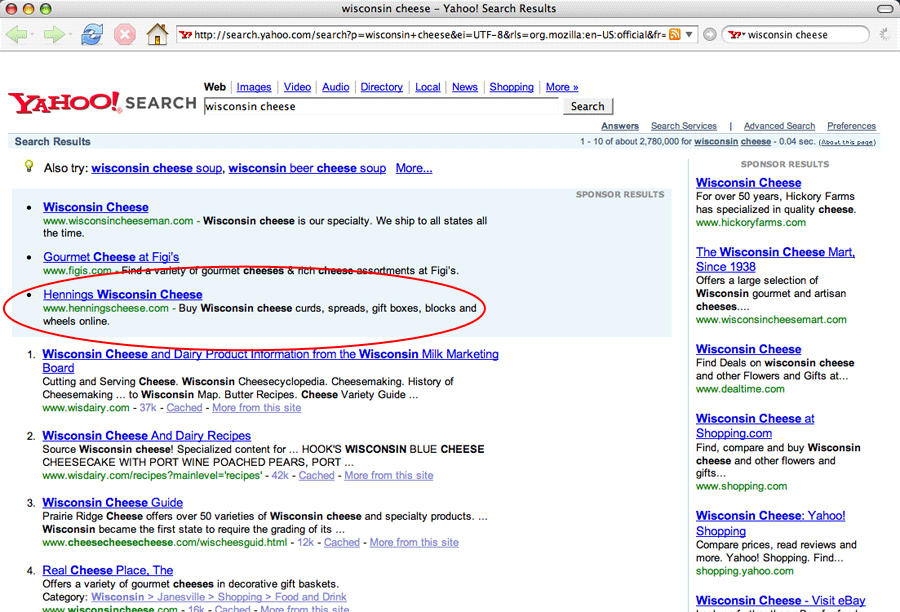Viewport: 900px width, 612px height.
Task: Click the Go button beside address bar
Action: pyautogui.click(x=709, y=34)
